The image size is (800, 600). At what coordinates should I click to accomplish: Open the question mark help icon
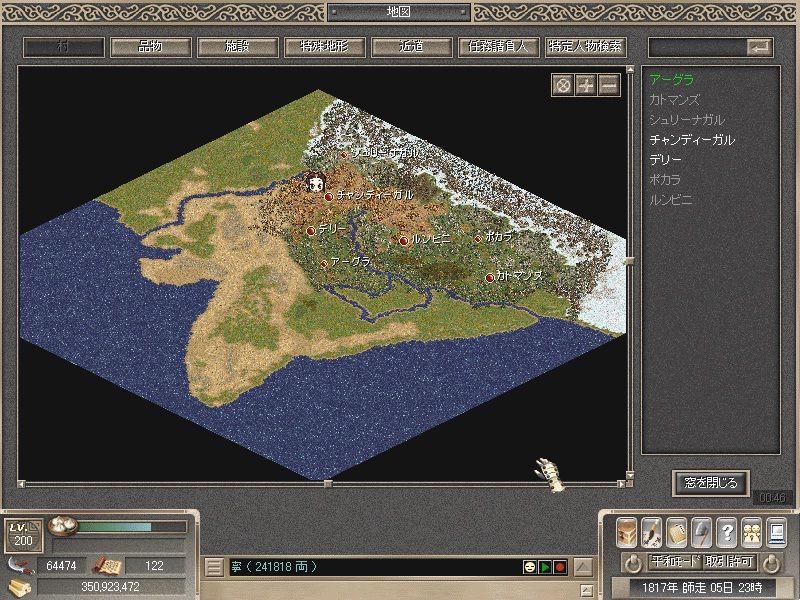point(727,532)
